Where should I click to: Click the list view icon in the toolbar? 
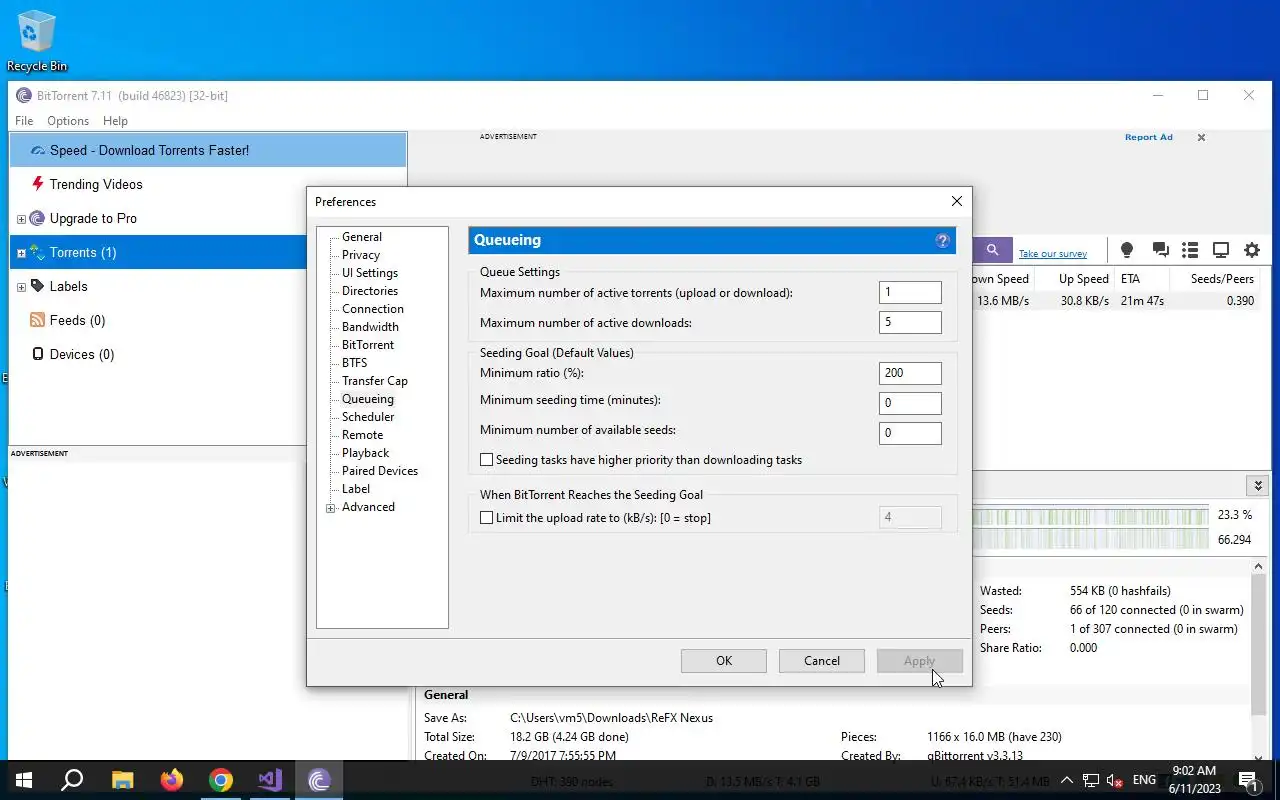[x=1190, y=250]
